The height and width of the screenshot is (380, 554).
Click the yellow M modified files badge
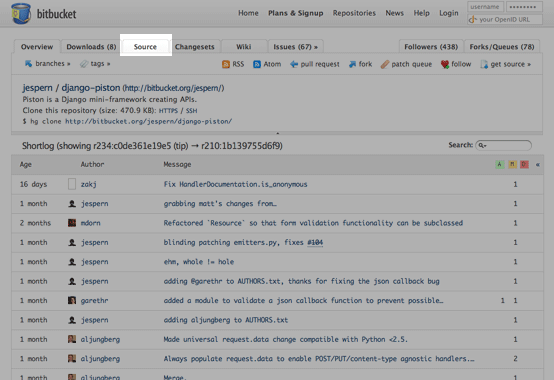[x=512, y=164]
